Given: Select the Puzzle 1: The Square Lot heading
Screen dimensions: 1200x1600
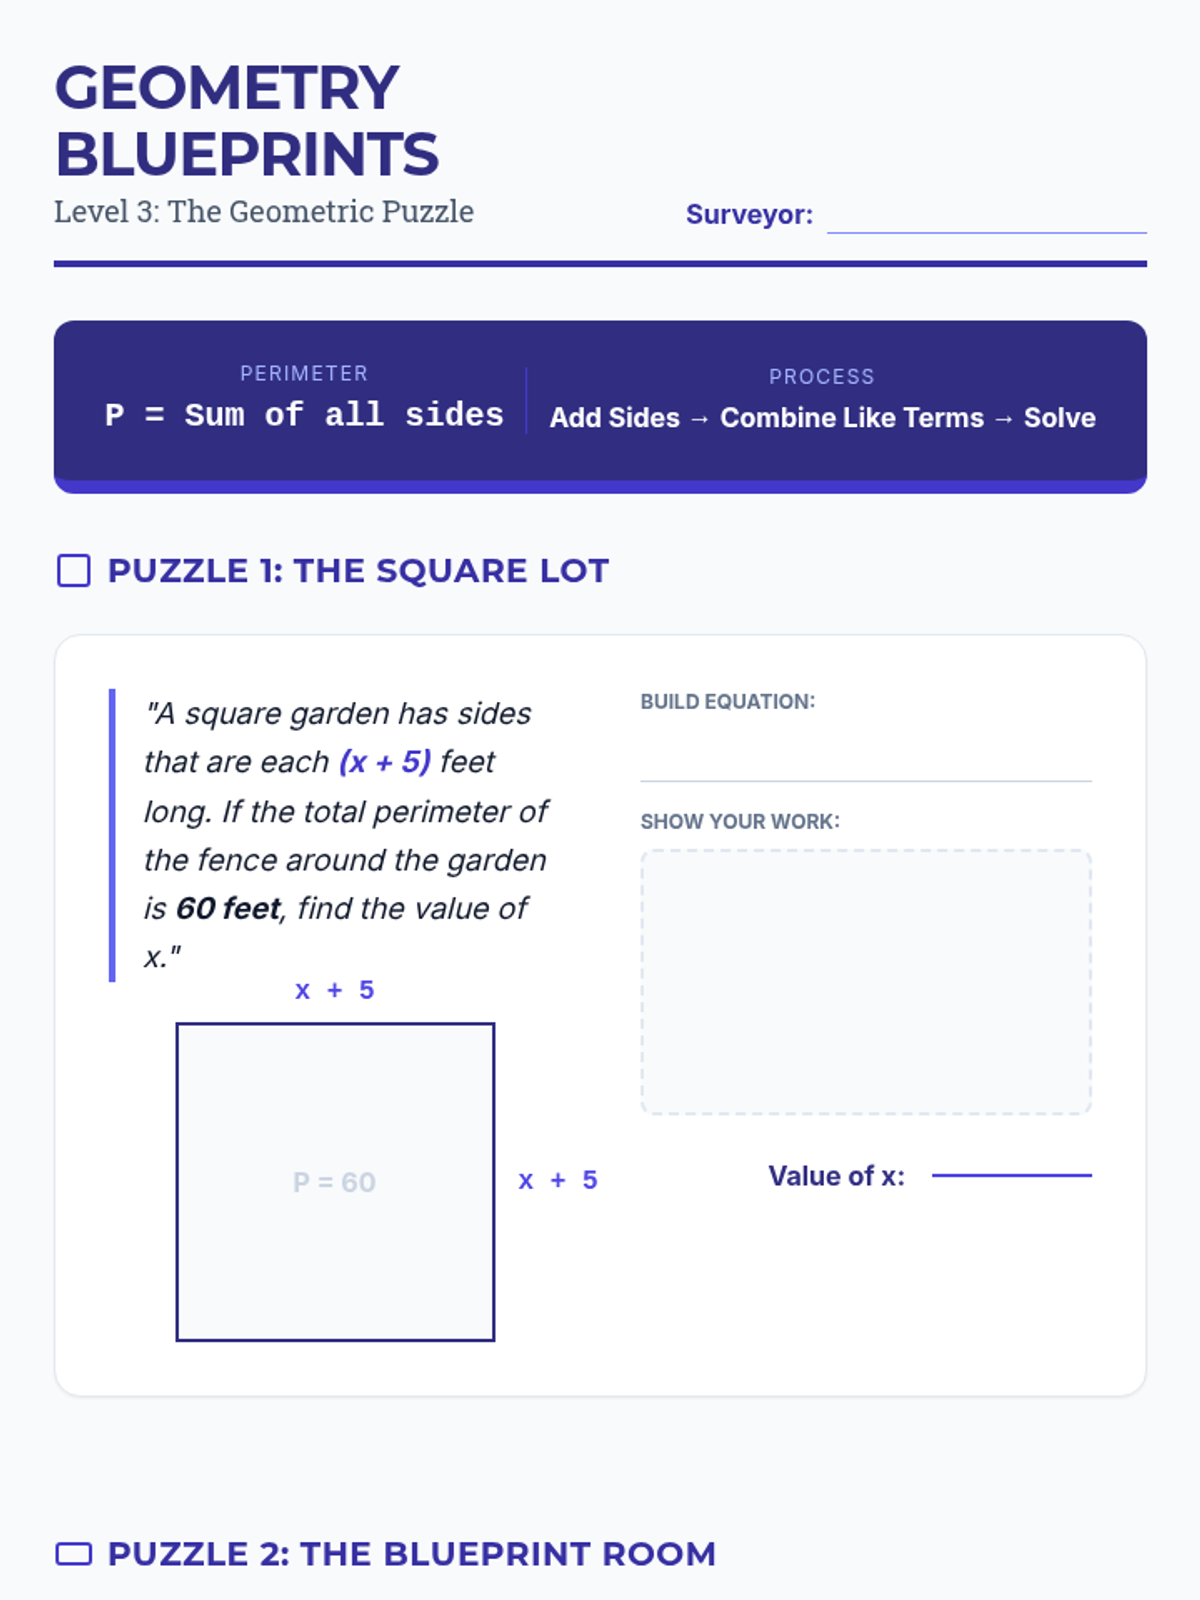Looking at the screenshot, I should (x=358, y=571).
